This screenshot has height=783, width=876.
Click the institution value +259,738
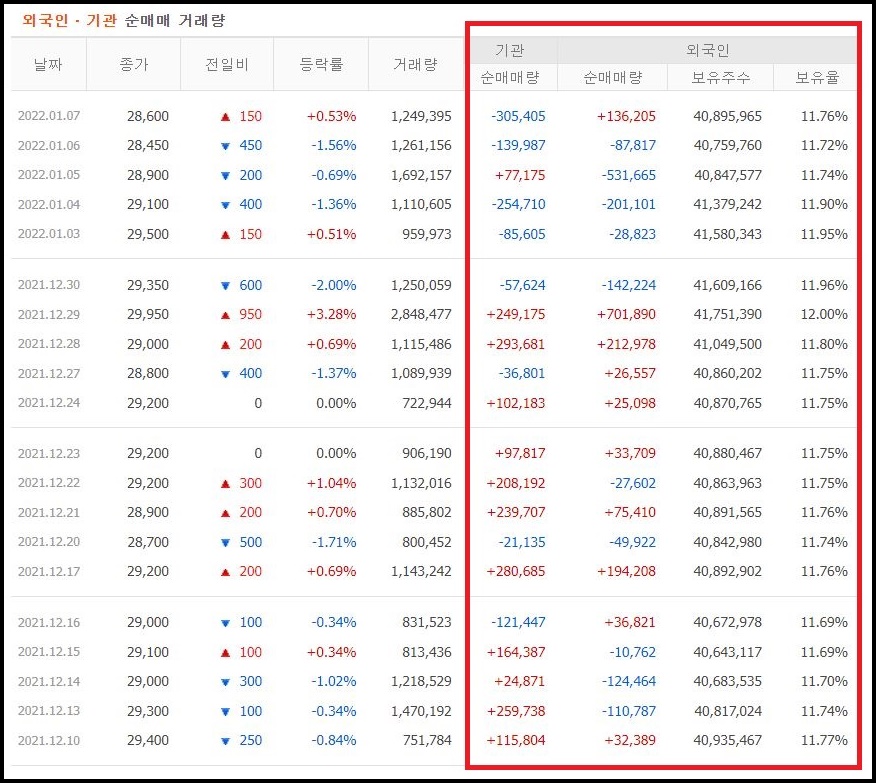coord(516,711)
